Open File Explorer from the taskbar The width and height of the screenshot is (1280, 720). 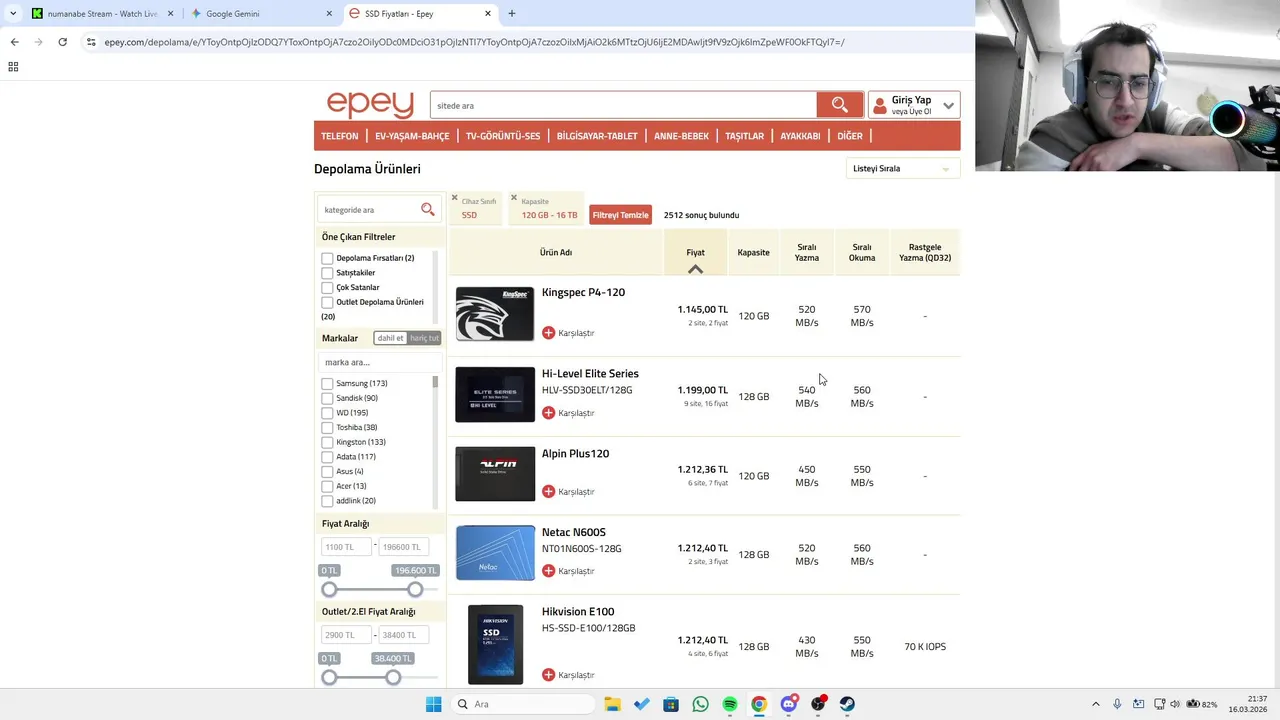(612, 704)
